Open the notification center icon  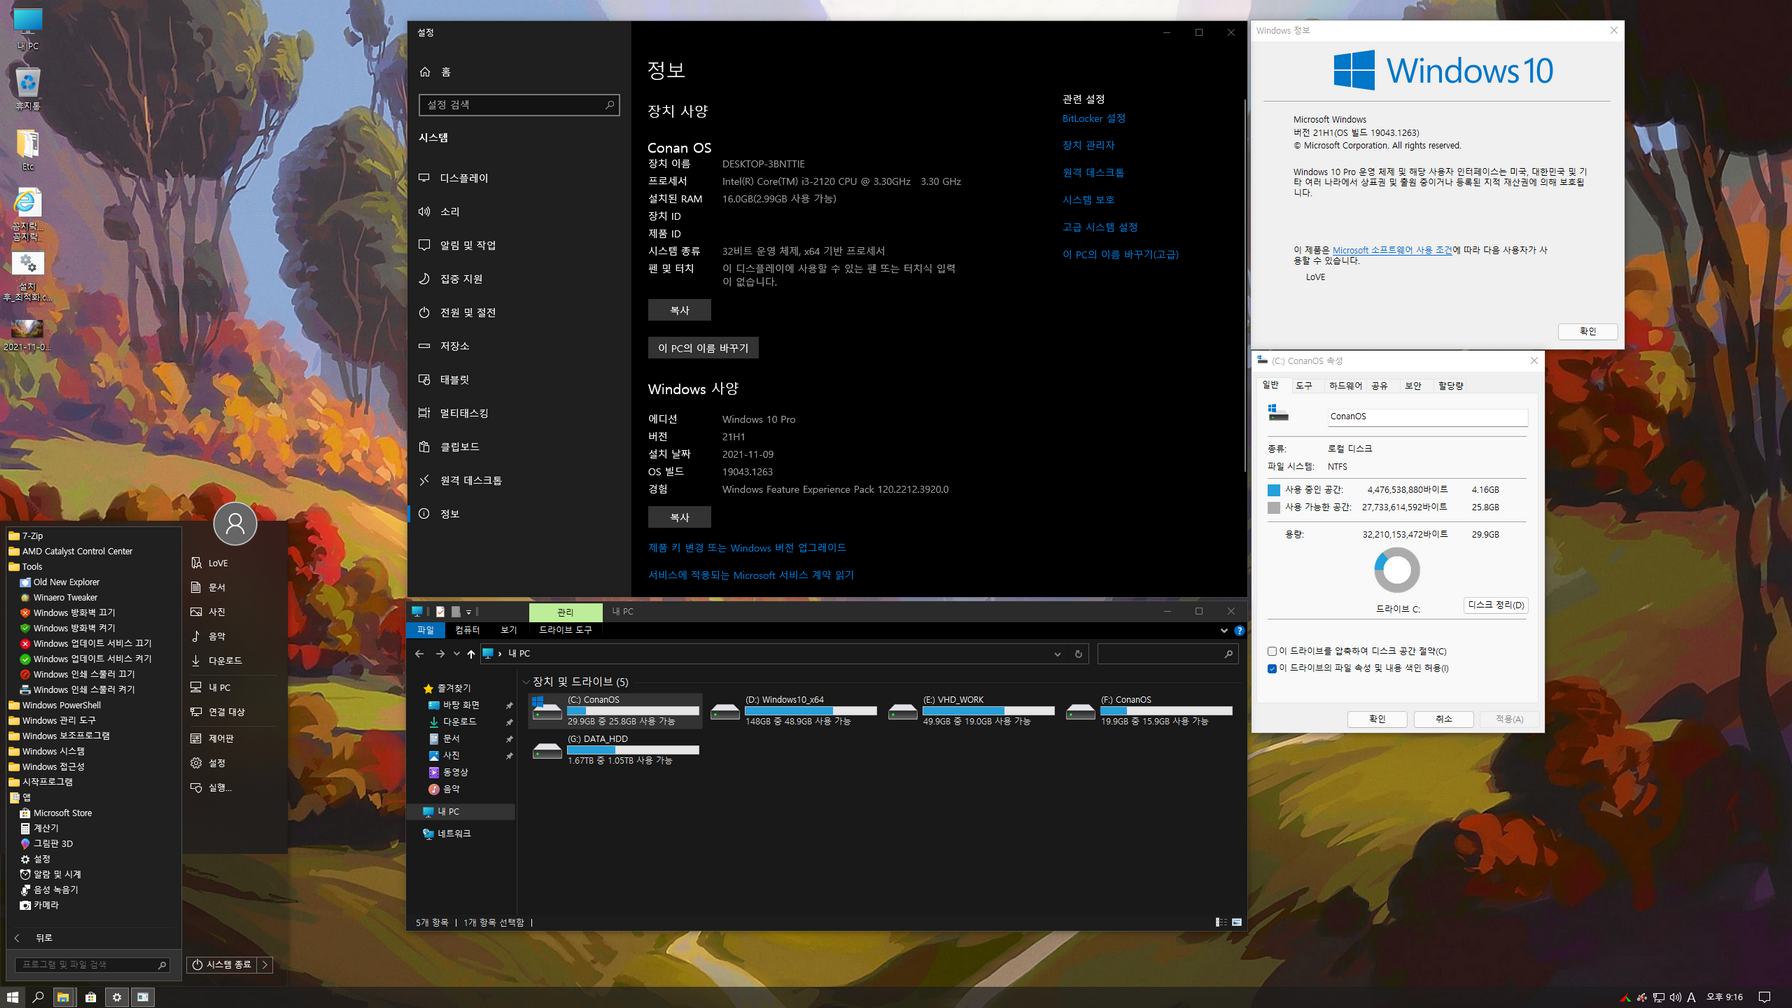1764,997
